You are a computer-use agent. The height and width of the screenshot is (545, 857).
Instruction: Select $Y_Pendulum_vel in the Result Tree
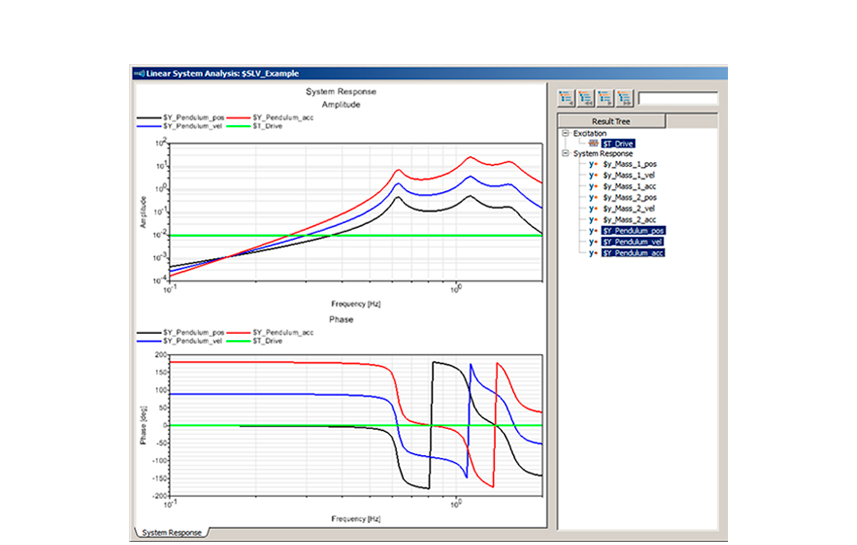pos(632,242)
